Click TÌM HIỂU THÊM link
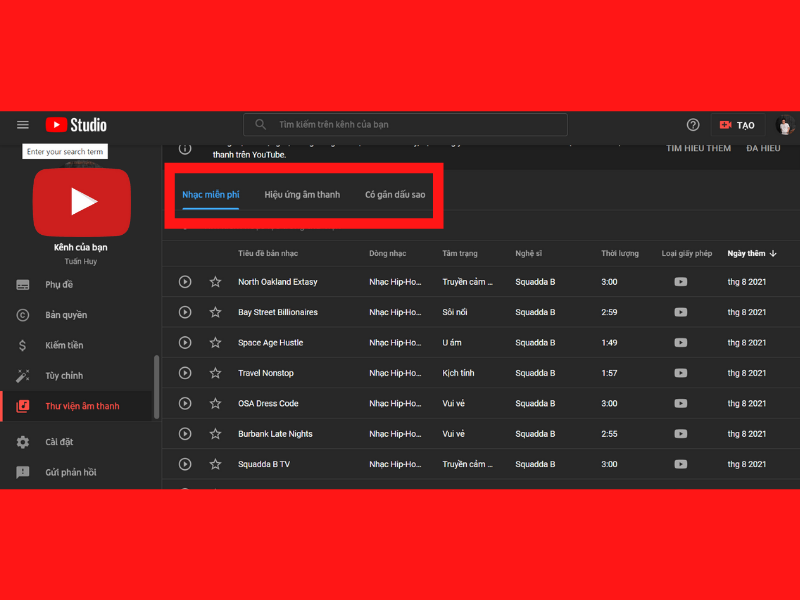This screenshot has width=800, height=600. (x=698, y=146)
